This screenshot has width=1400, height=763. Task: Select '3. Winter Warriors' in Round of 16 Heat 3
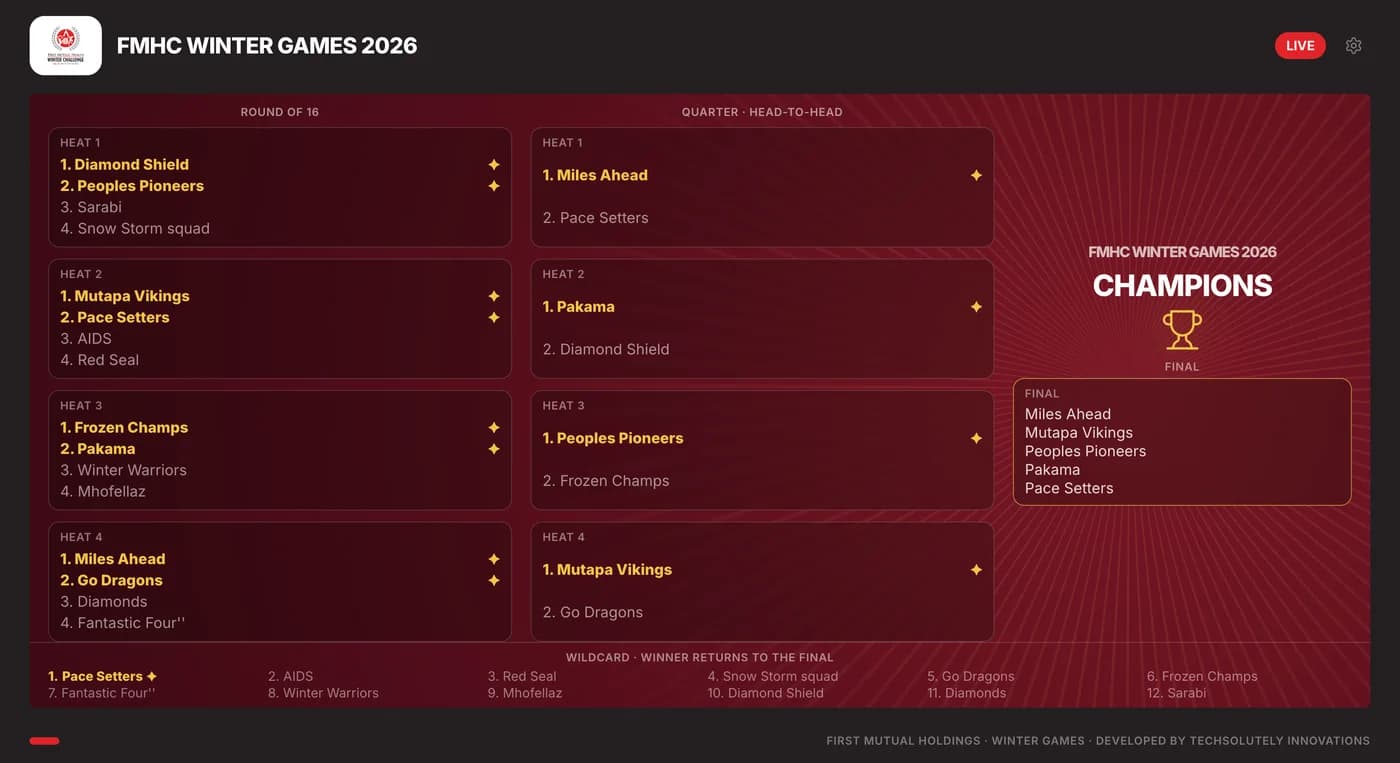[x=123, y=470]
